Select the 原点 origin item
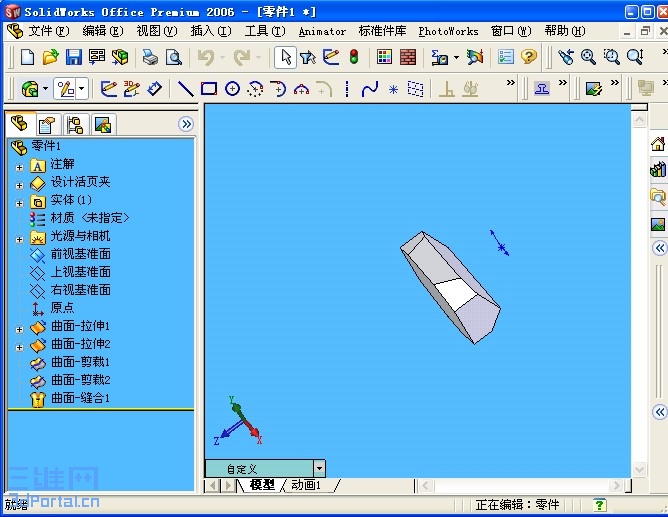The image size is (668, 517). tap(62, 308)
